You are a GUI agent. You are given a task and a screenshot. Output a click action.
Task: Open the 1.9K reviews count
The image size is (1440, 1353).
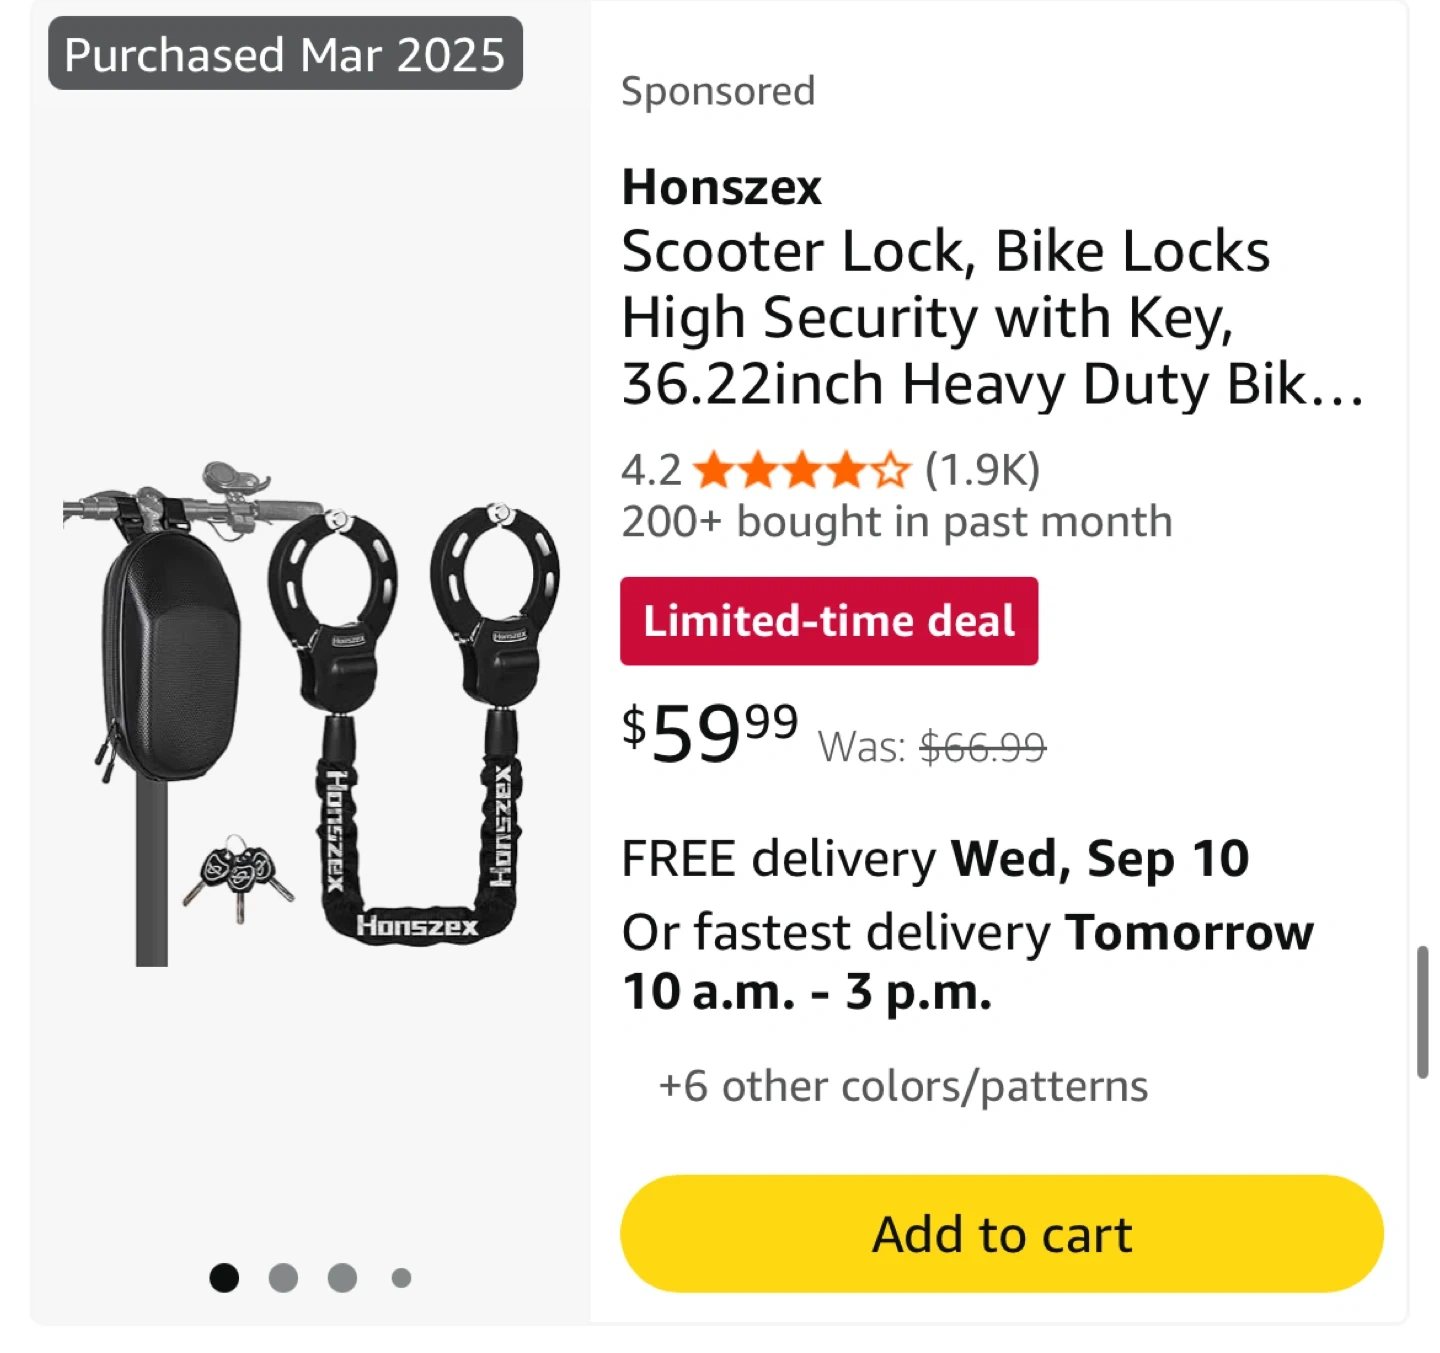982,469
